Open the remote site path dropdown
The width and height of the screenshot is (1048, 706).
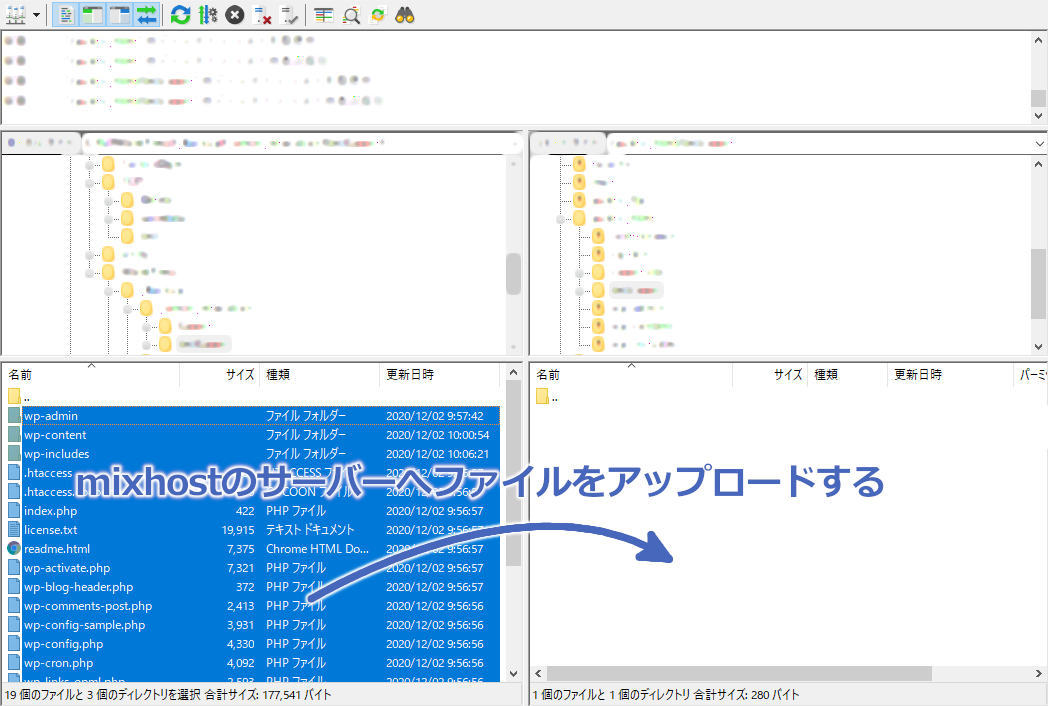click(1039, 144)
